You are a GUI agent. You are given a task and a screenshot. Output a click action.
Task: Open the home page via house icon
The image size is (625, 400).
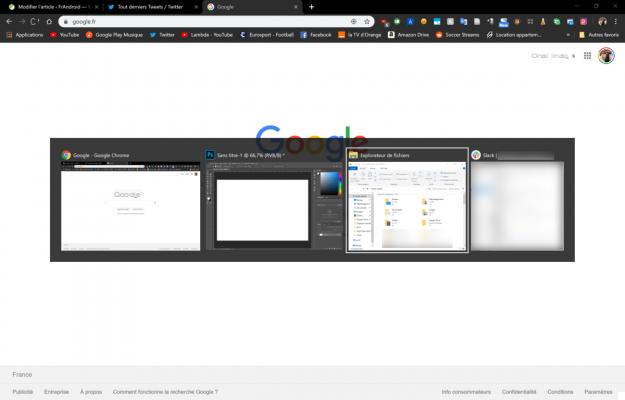[49, 22]
